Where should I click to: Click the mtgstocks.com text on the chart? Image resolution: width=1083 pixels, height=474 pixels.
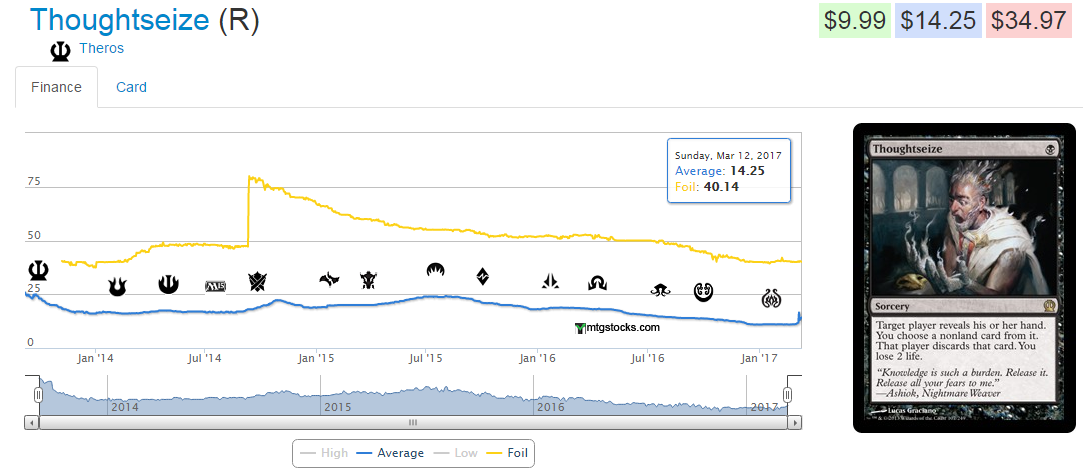[622, 328]
